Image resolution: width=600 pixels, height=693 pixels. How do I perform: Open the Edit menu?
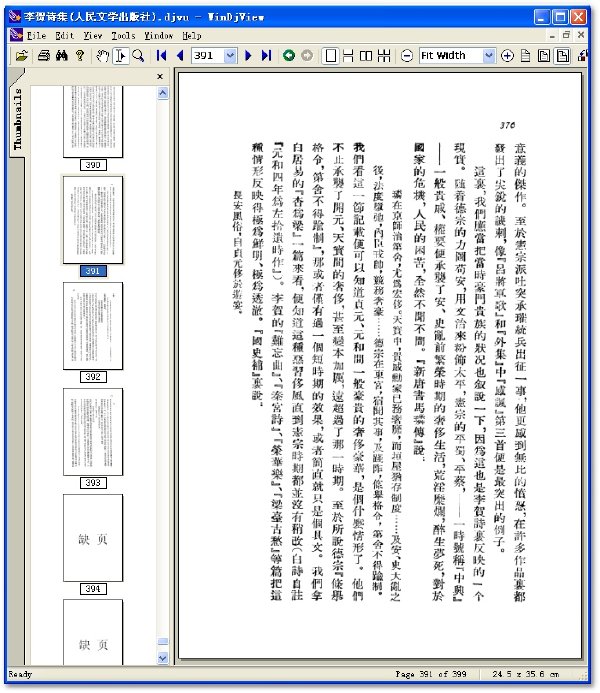click(x=65, y=35)
